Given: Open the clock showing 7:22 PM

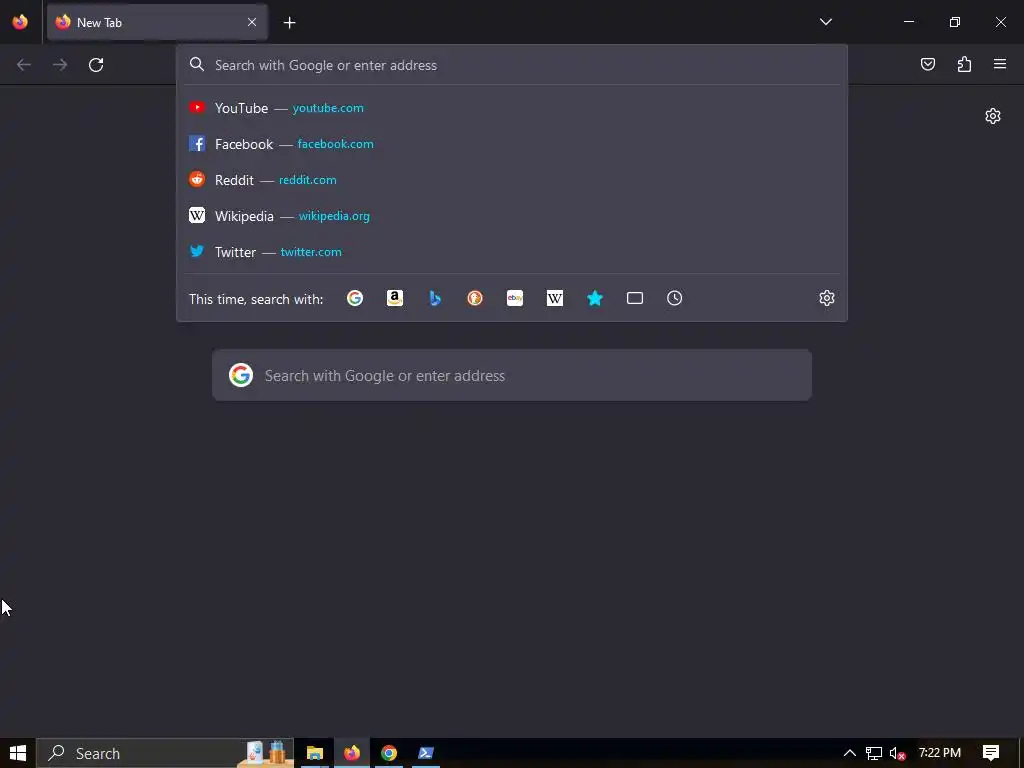Looking at the screenshot, I should pos(940,753).
